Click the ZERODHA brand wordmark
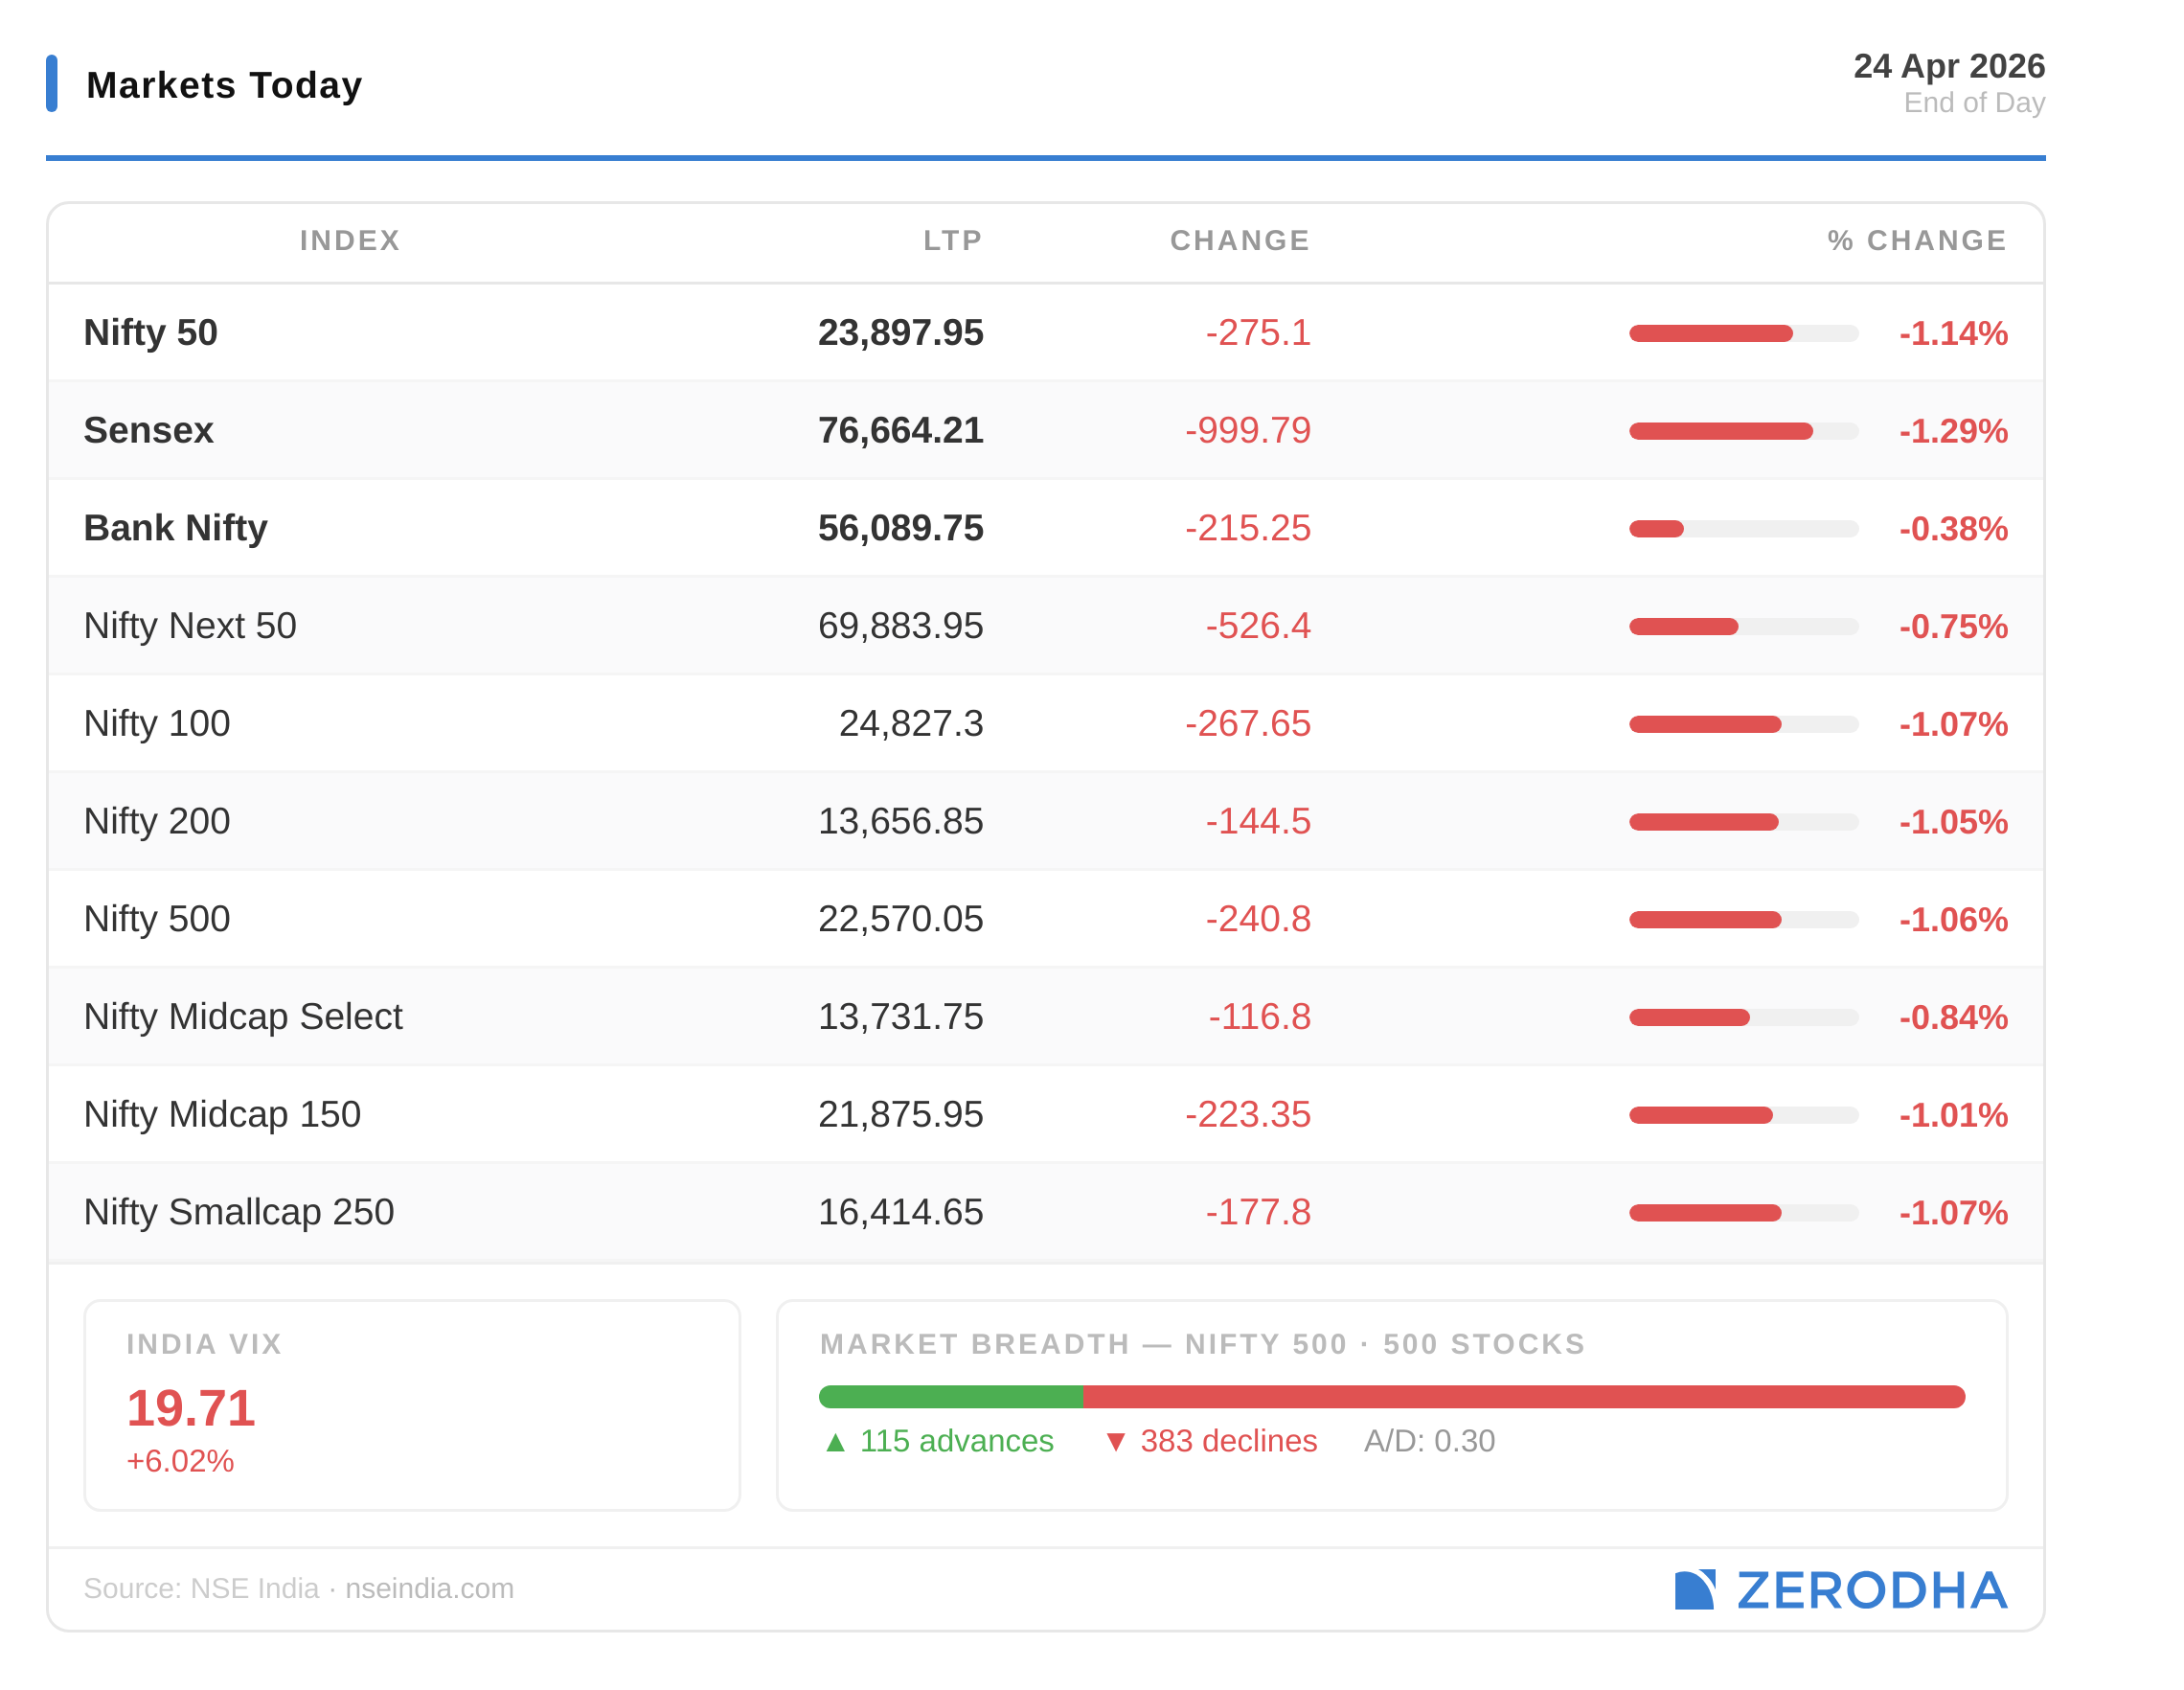2184x1690 pixels. (x=1871, y=1590)
